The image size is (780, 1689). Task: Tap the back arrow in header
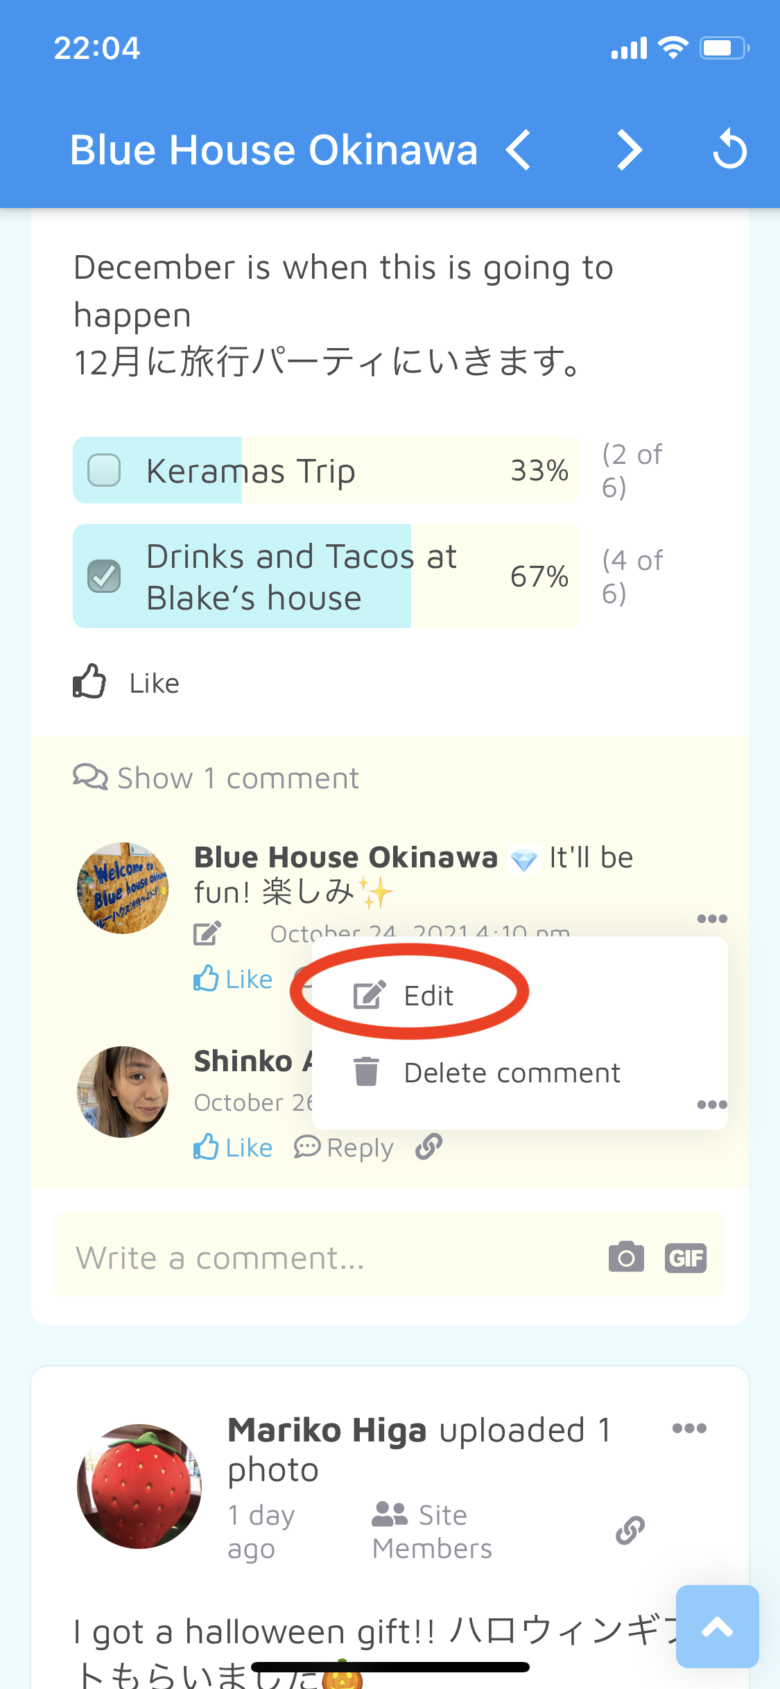(x=518, y=151)
